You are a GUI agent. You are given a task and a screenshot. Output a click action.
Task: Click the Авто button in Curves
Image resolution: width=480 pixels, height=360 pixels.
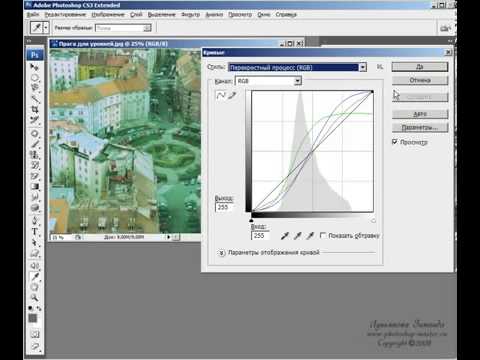420,114
